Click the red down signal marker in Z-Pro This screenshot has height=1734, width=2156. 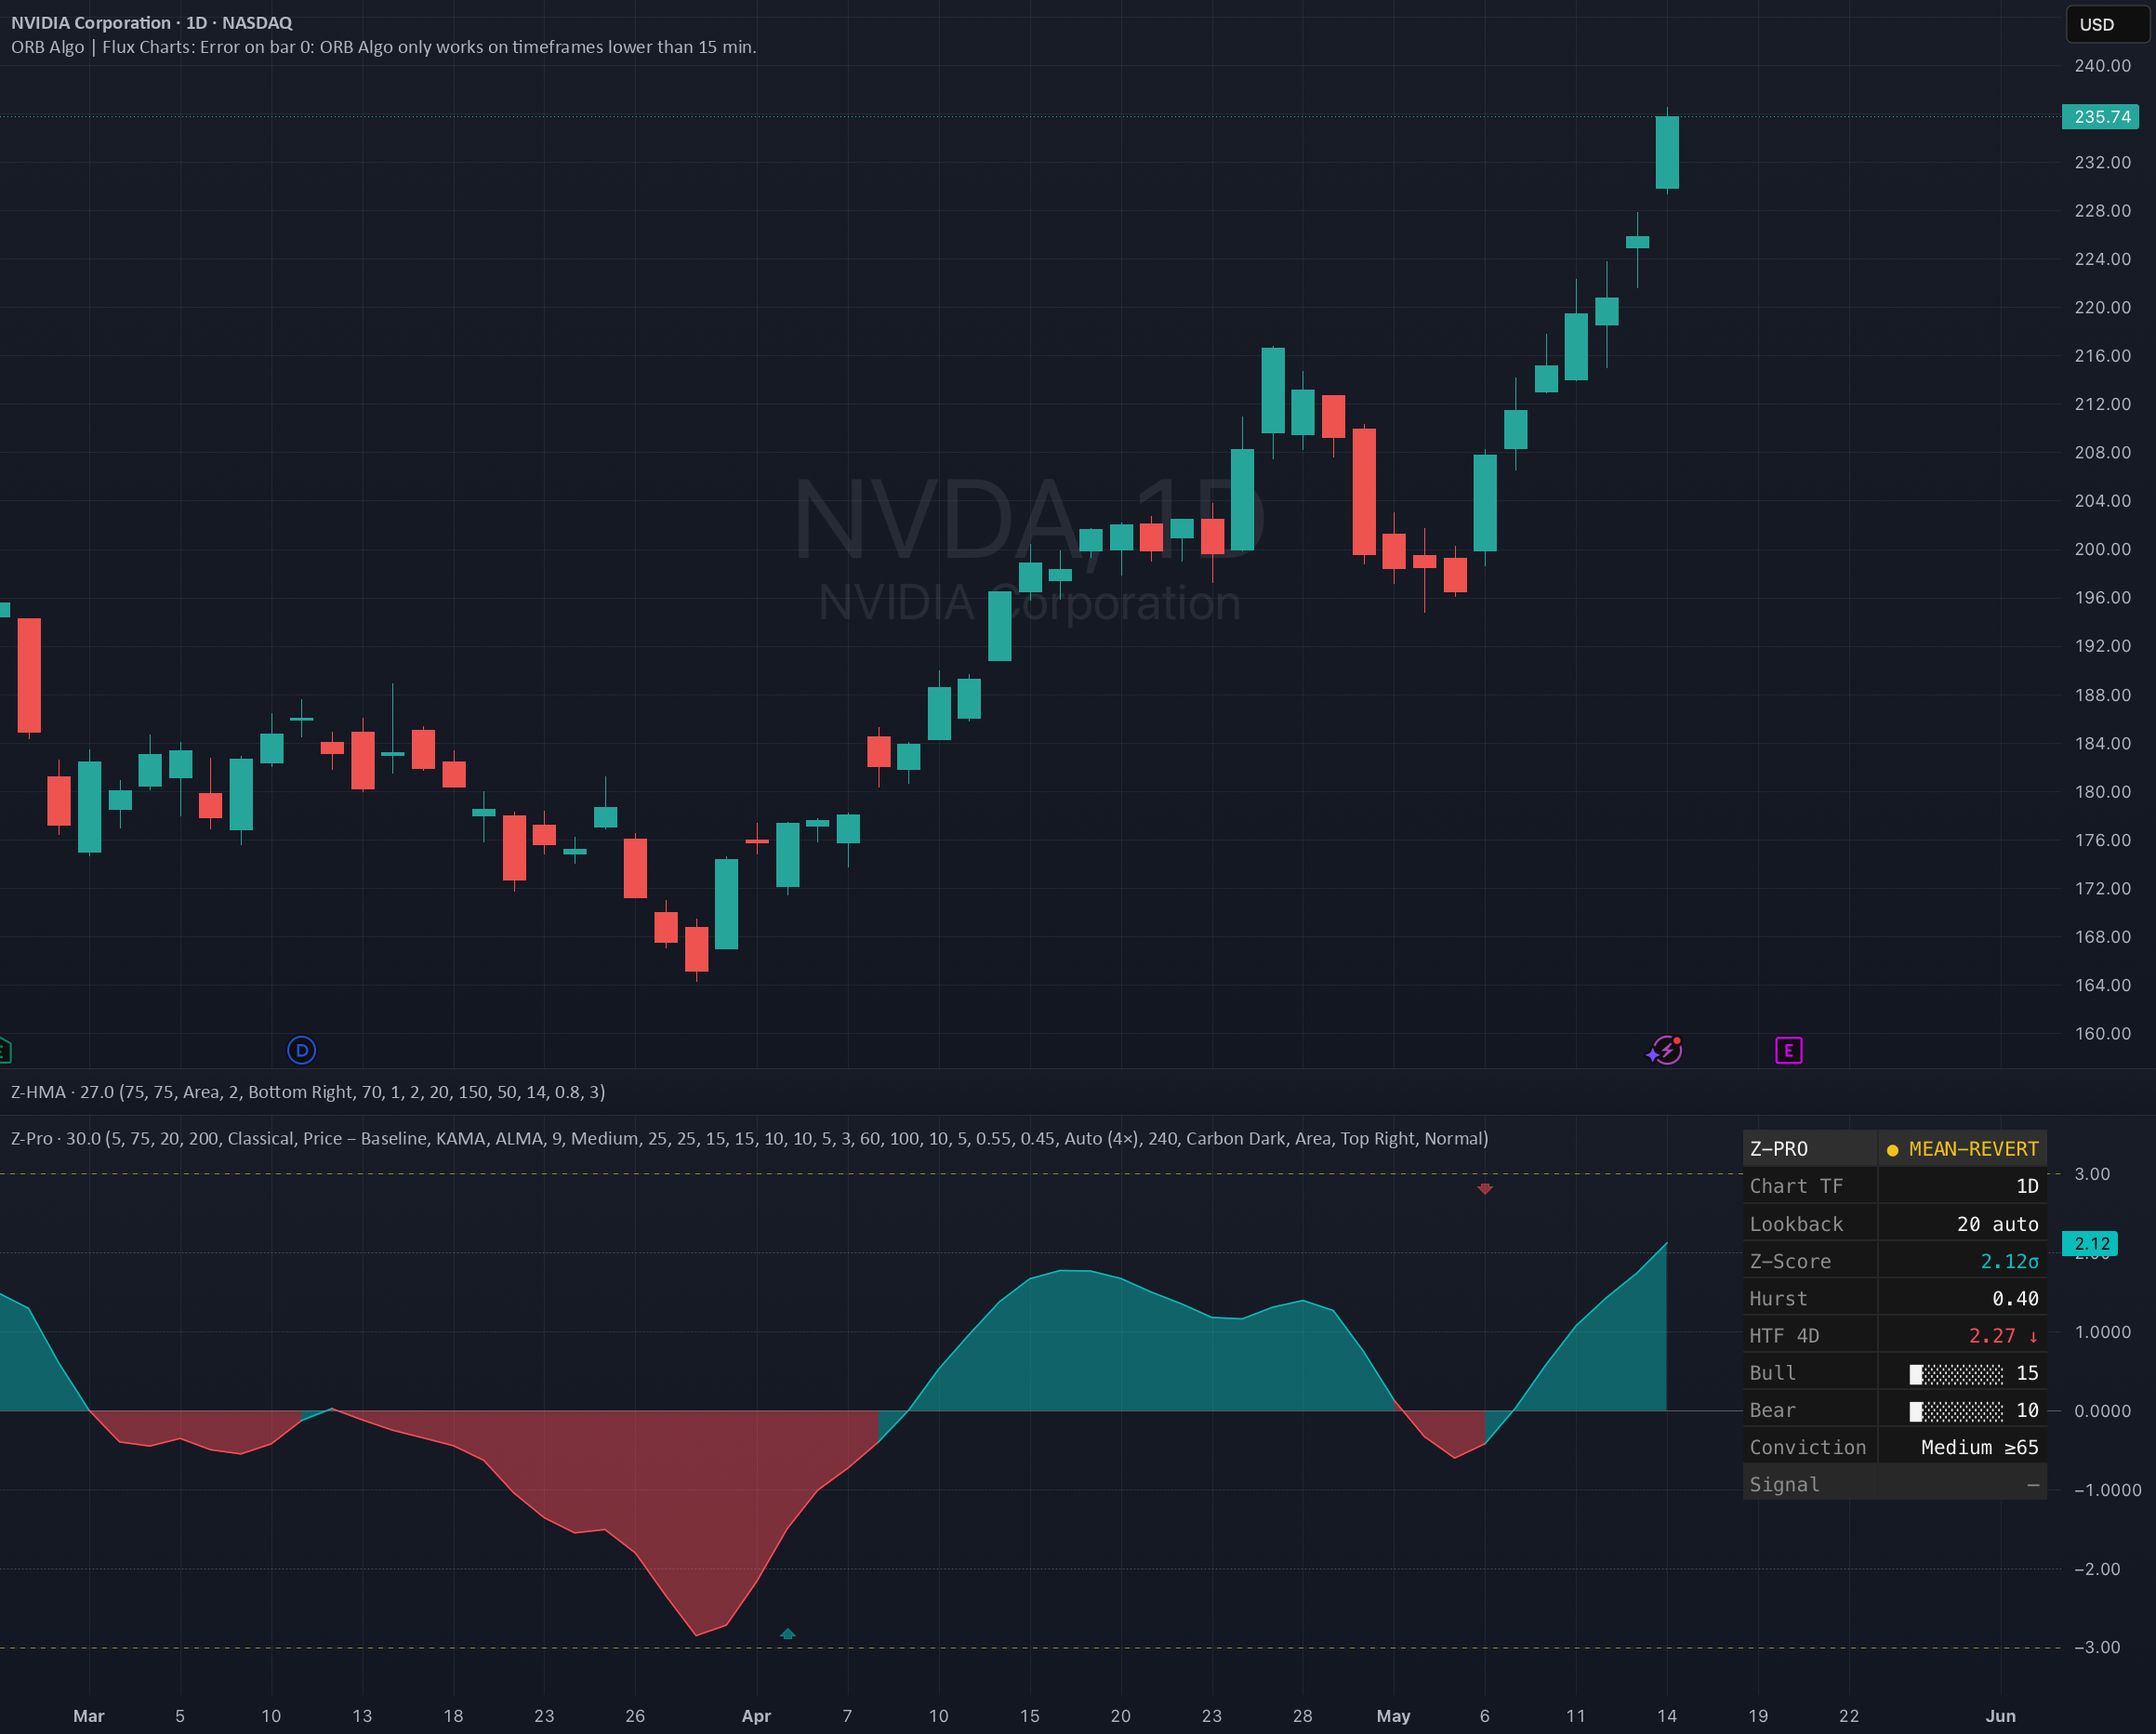pos(1485,1188)
